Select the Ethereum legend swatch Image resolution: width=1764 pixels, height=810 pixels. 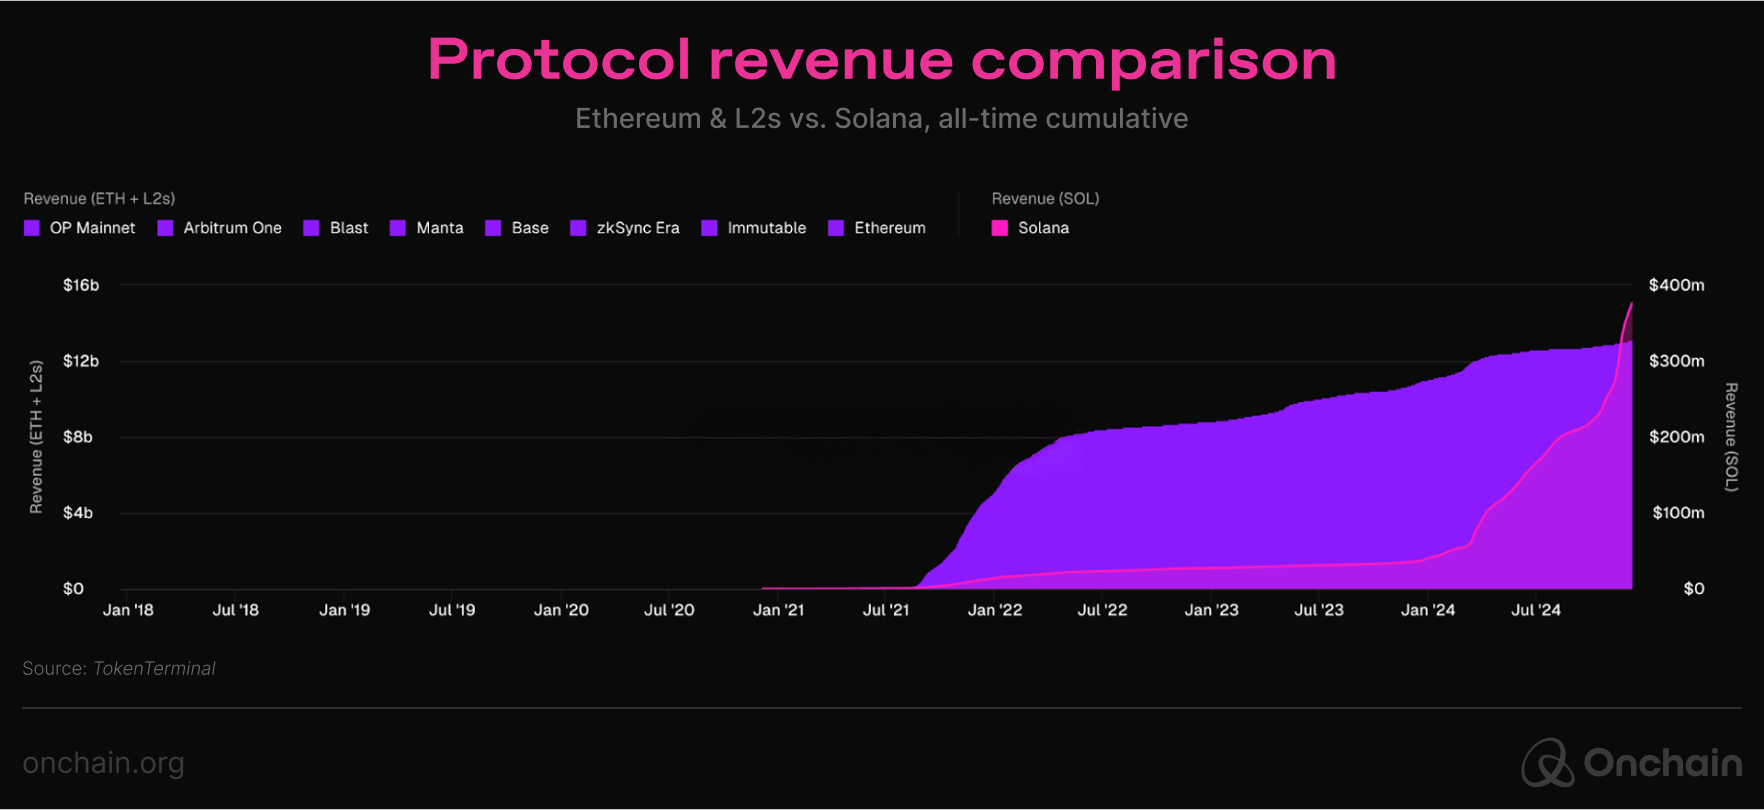[x=837, y=228]
